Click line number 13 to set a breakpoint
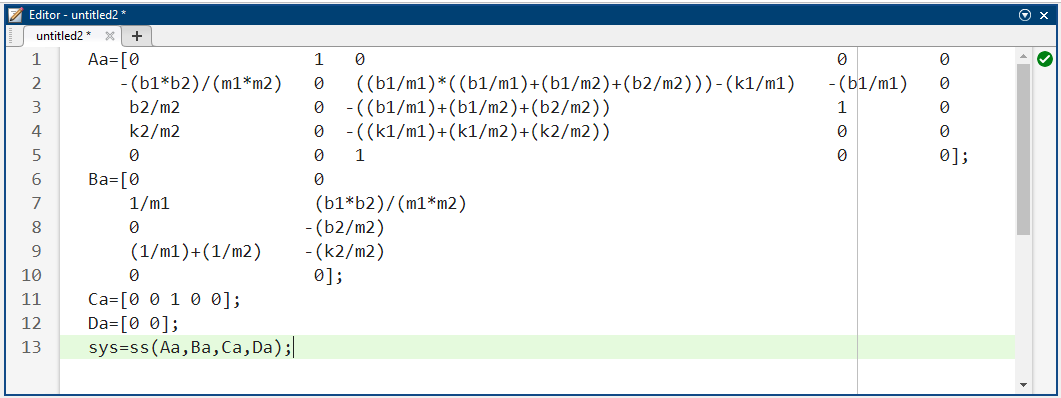 point(31,347)
